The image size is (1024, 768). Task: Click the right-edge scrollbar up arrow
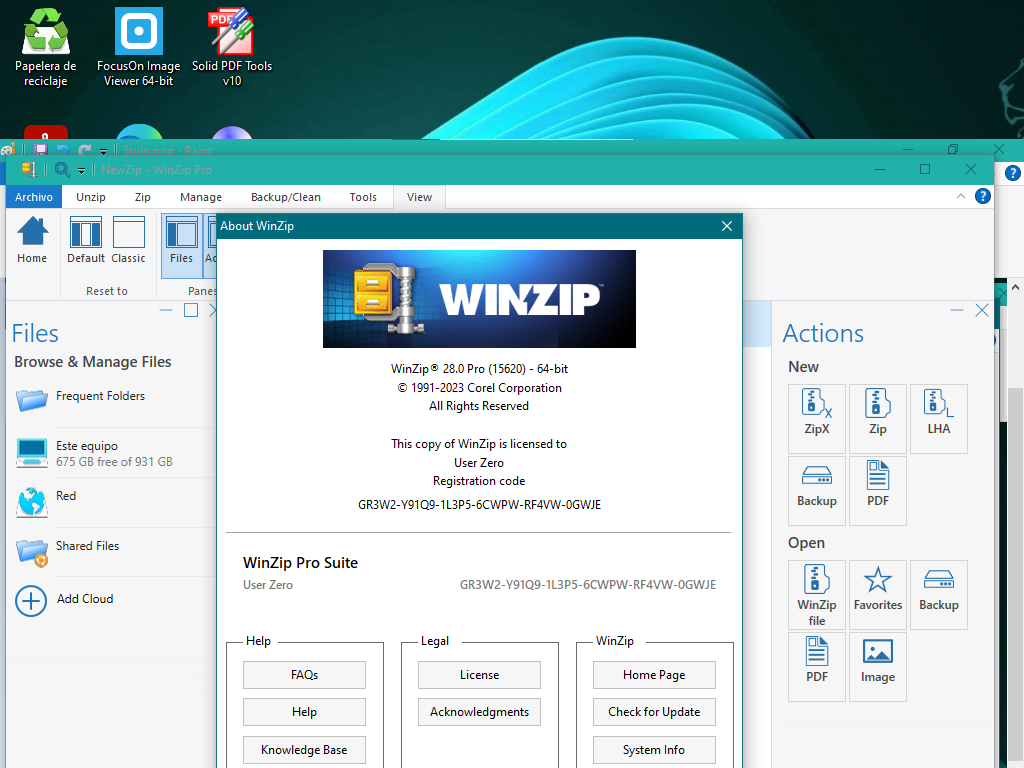[1015, 287]
